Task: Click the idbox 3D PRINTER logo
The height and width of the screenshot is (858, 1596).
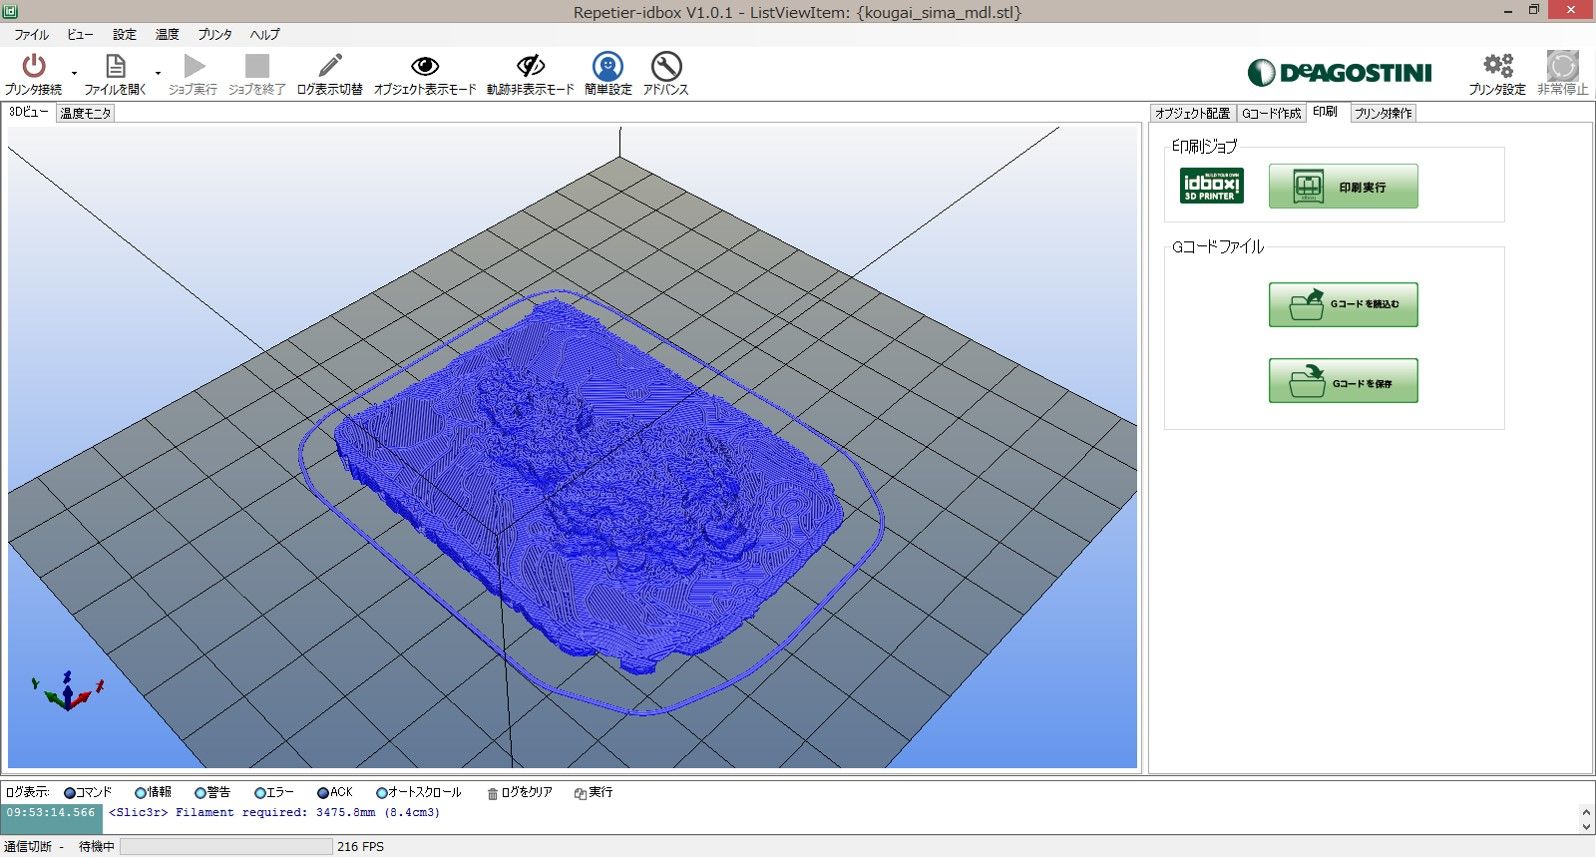Action: [x=1212, y=186]
